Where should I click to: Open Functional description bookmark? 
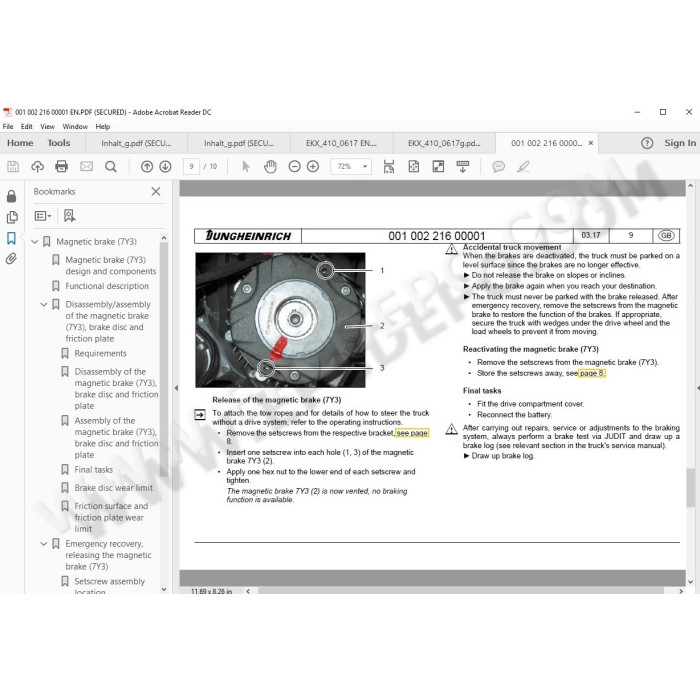point(107,286)
